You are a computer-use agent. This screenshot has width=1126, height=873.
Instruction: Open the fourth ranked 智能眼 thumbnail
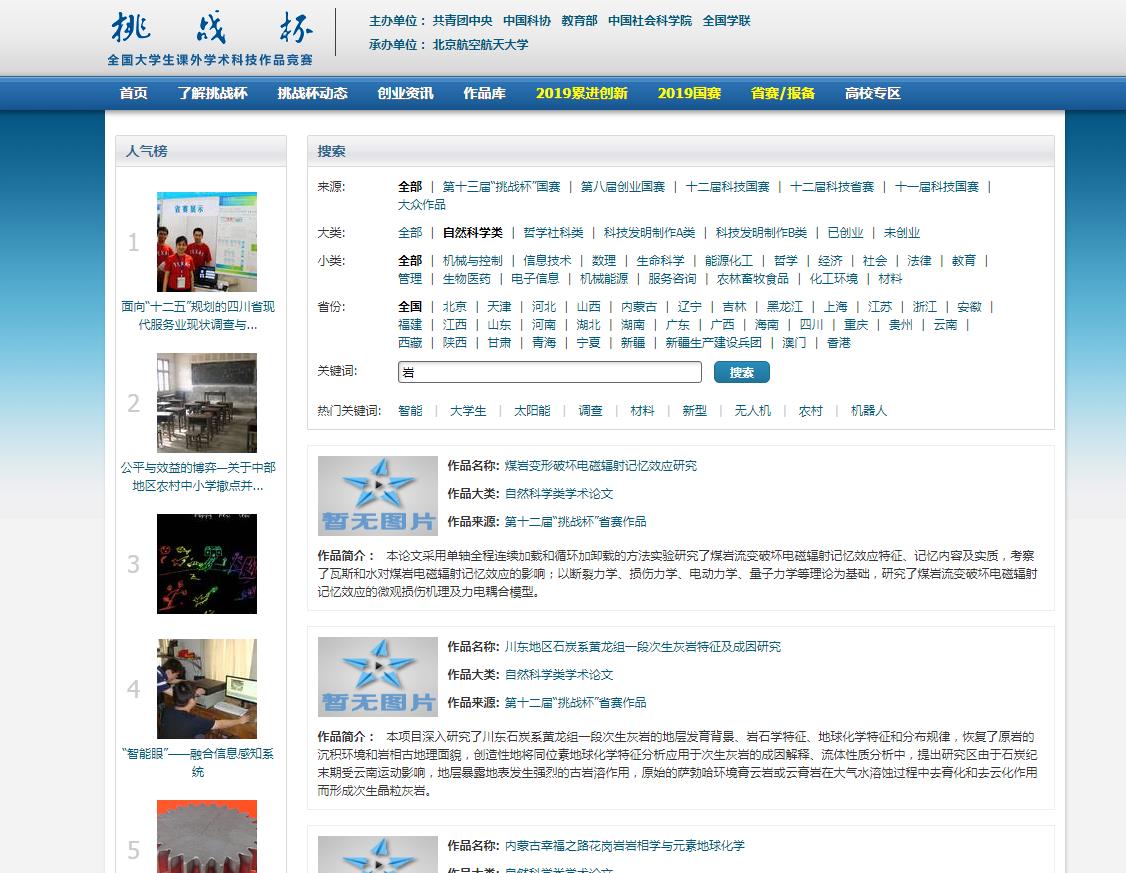[206, 689]
